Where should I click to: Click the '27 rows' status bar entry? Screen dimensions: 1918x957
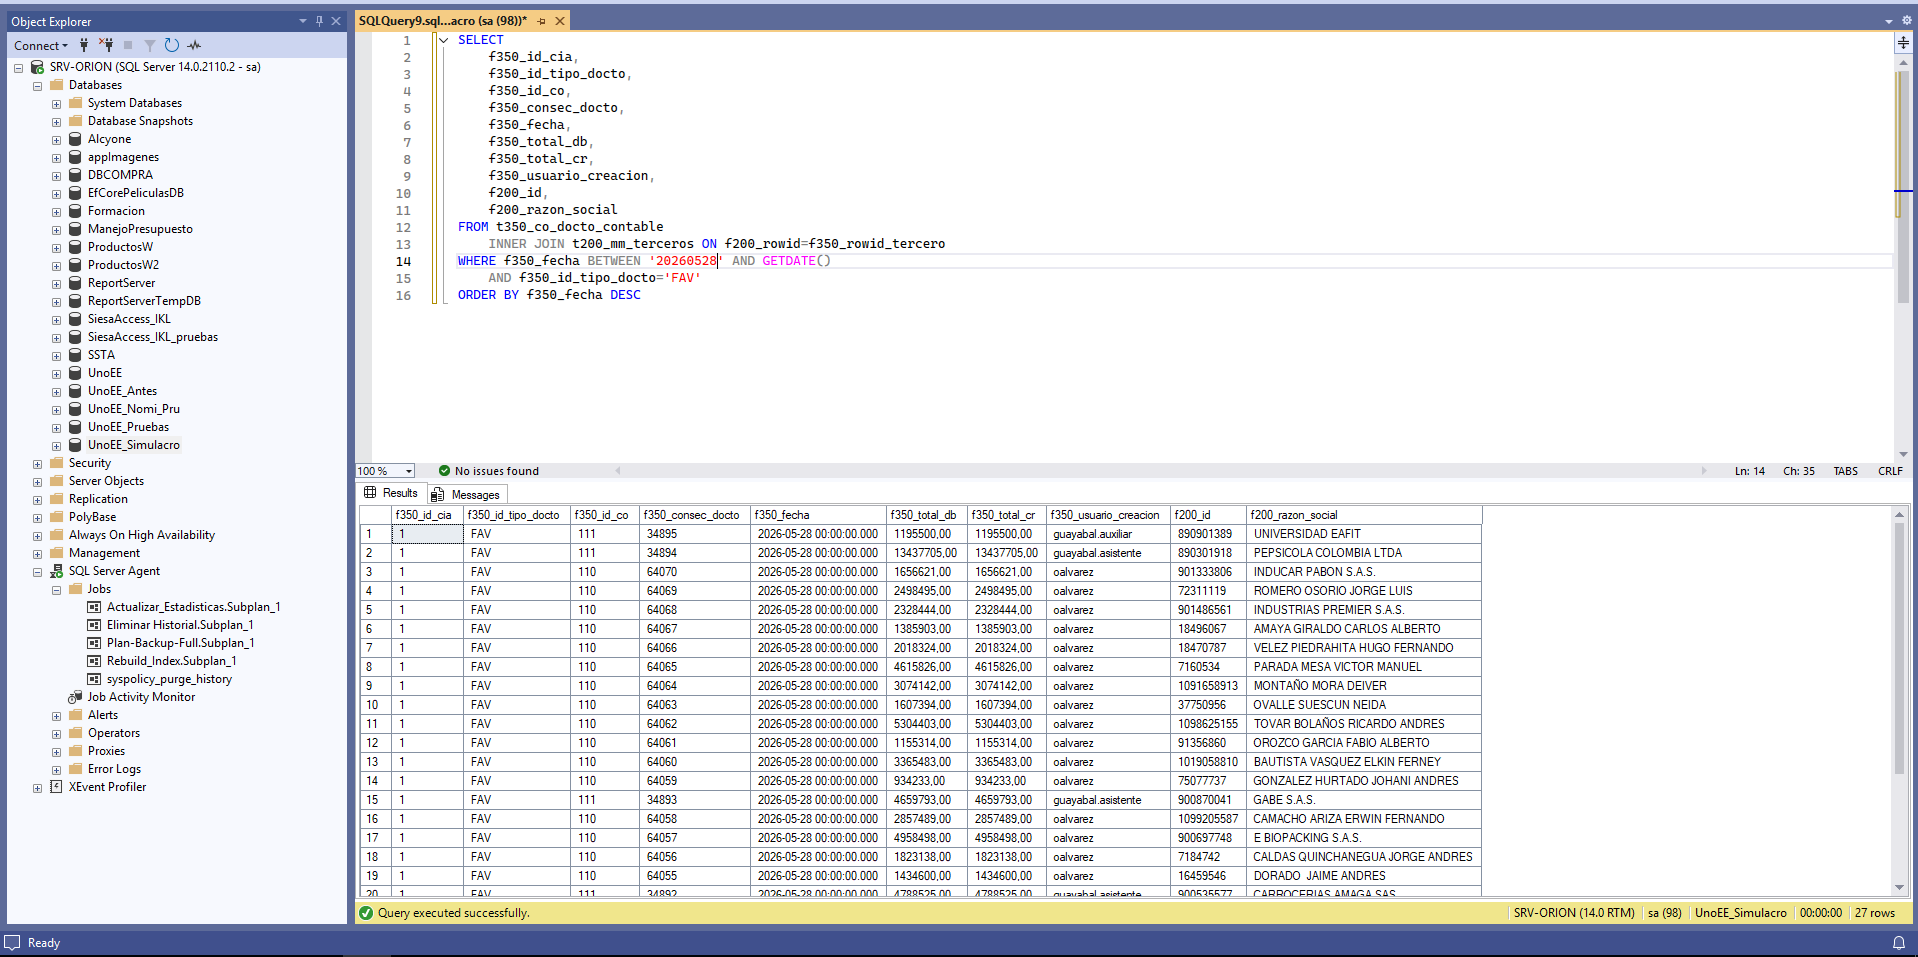click(x=1875, y=913)
